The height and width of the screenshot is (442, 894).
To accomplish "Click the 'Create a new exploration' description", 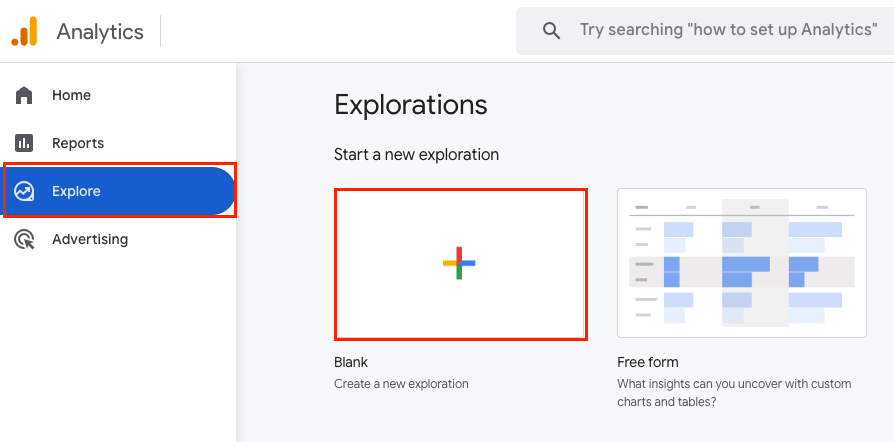I will point(401,383).
